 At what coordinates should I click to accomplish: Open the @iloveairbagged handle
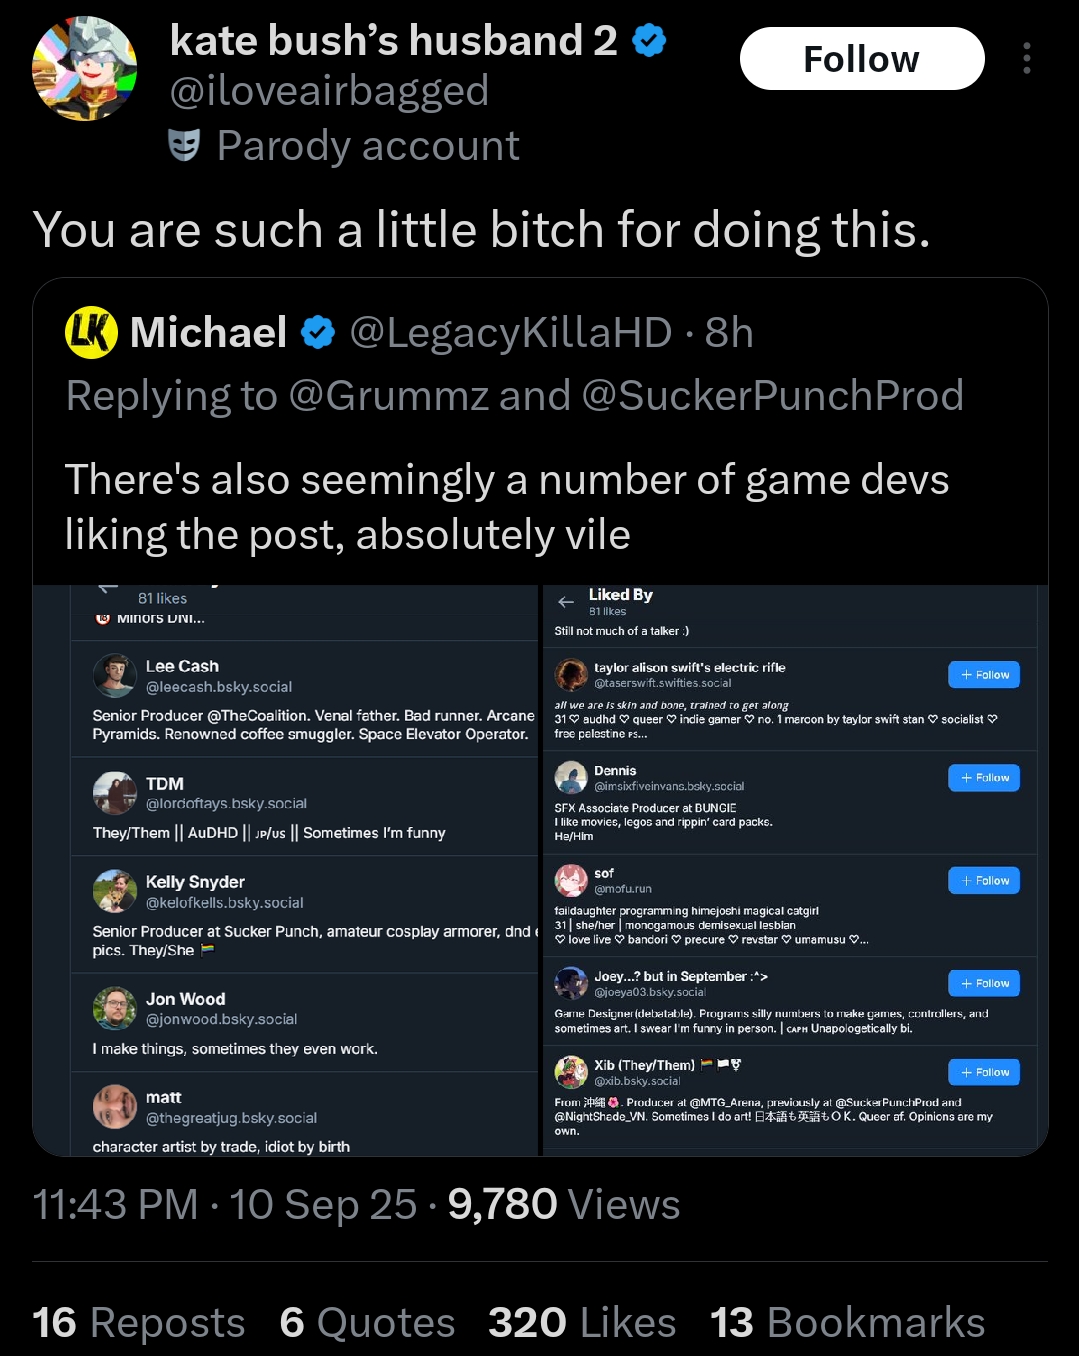pyautogui.click(x=330, y=91)
